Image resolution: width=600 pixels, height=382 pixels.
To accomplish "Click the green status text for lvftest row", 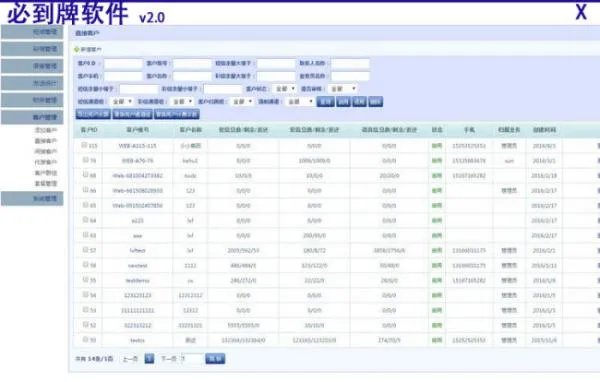I will (437, 250).
